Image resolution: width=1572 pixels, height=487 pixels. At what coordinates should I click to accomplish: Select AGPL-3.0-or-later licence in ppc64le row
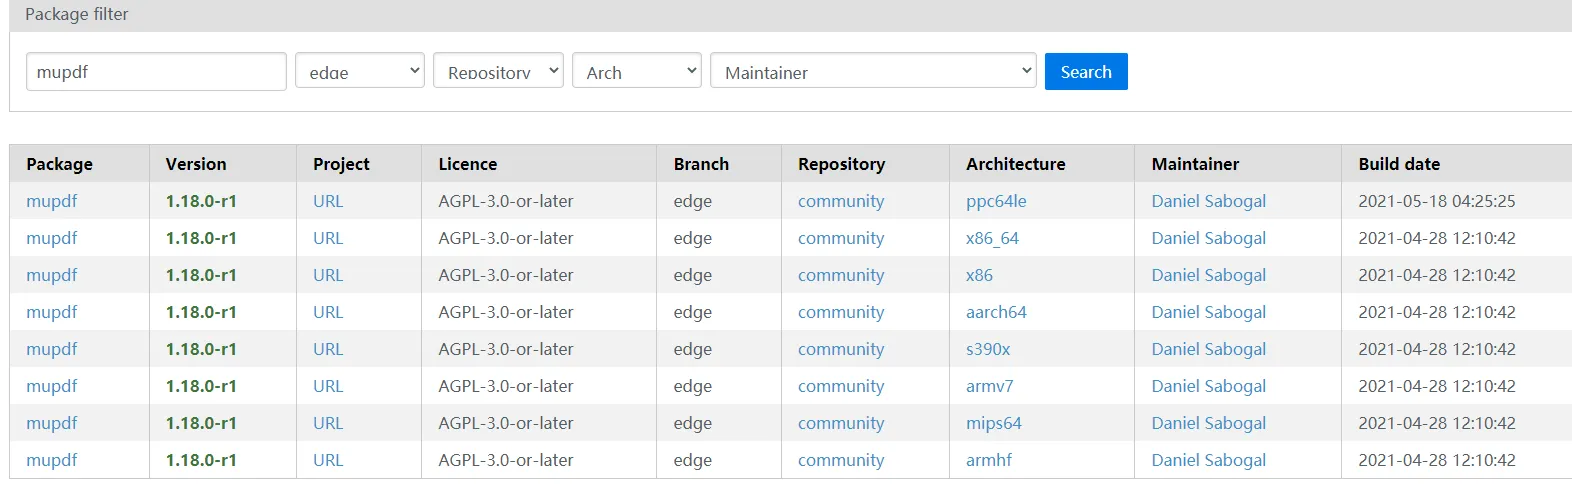click(x=505, y=201)
